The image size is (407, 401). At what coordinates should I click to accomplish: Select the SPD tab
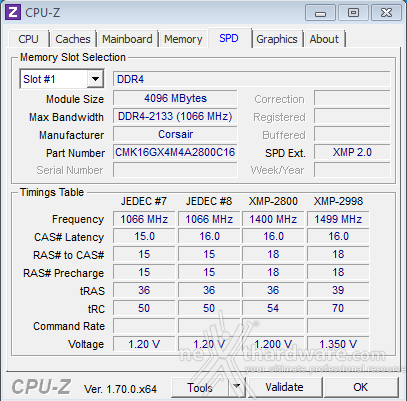[x=229, y=38]
